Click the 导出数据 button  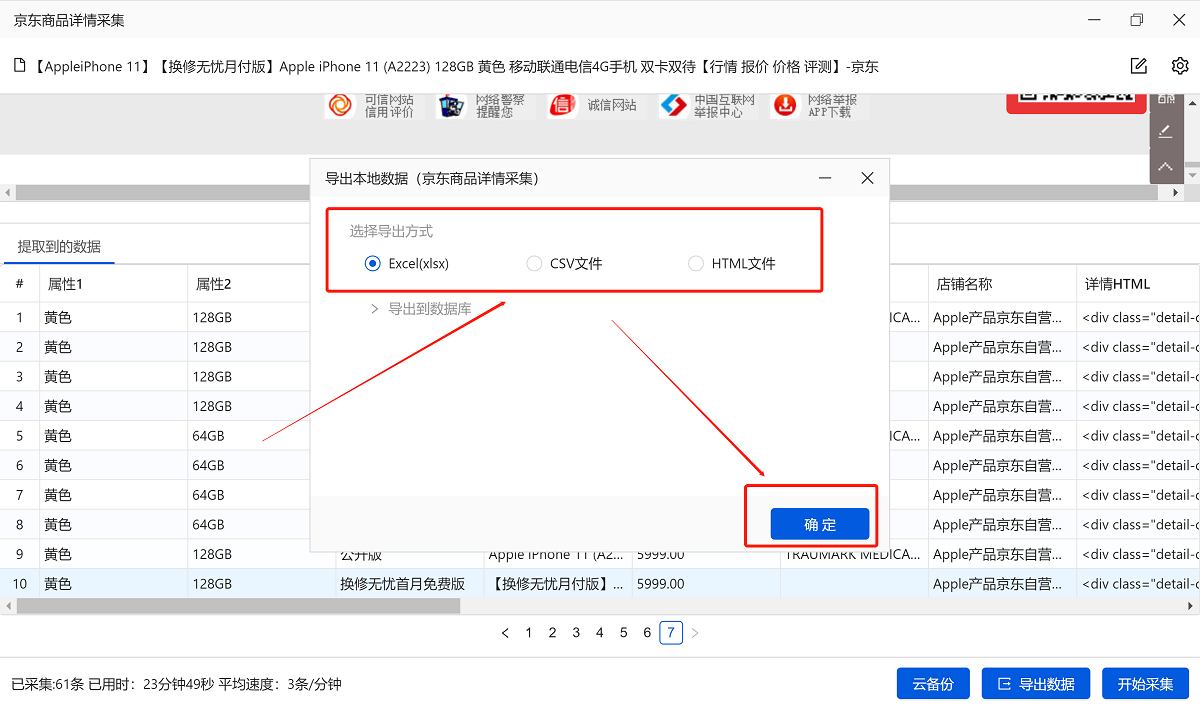coord(1037,684)
